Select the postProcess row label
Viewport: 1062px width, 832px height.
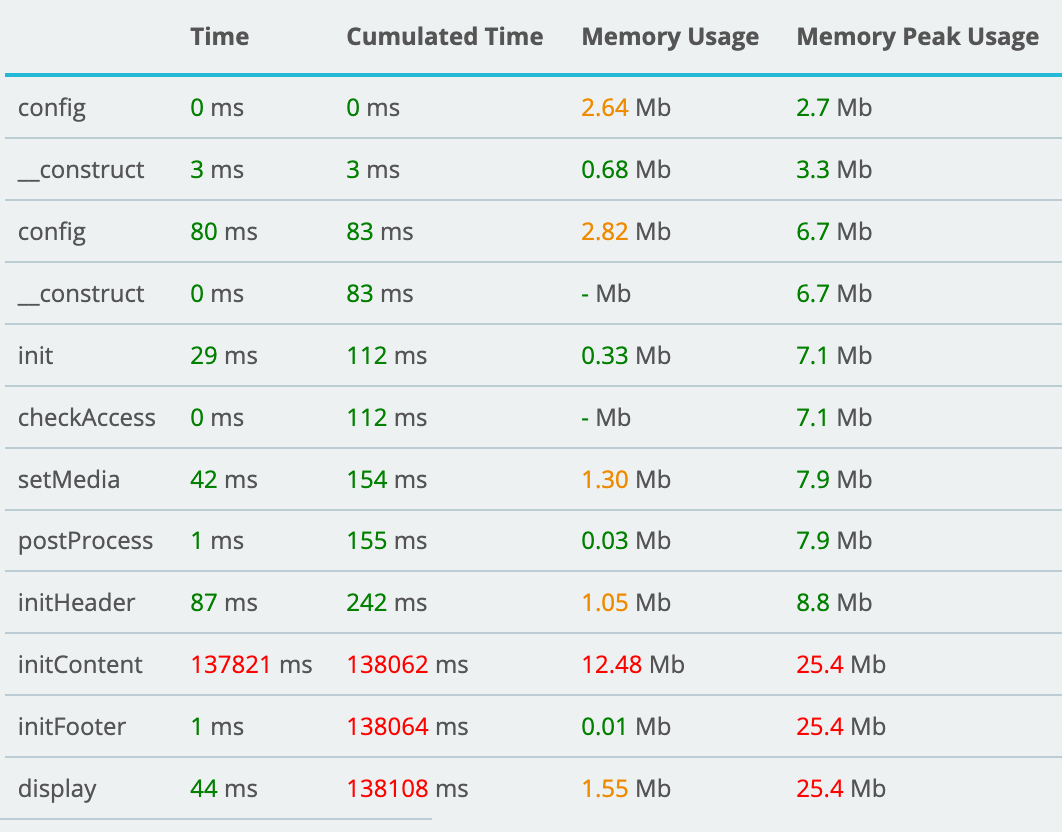[86, 542]
